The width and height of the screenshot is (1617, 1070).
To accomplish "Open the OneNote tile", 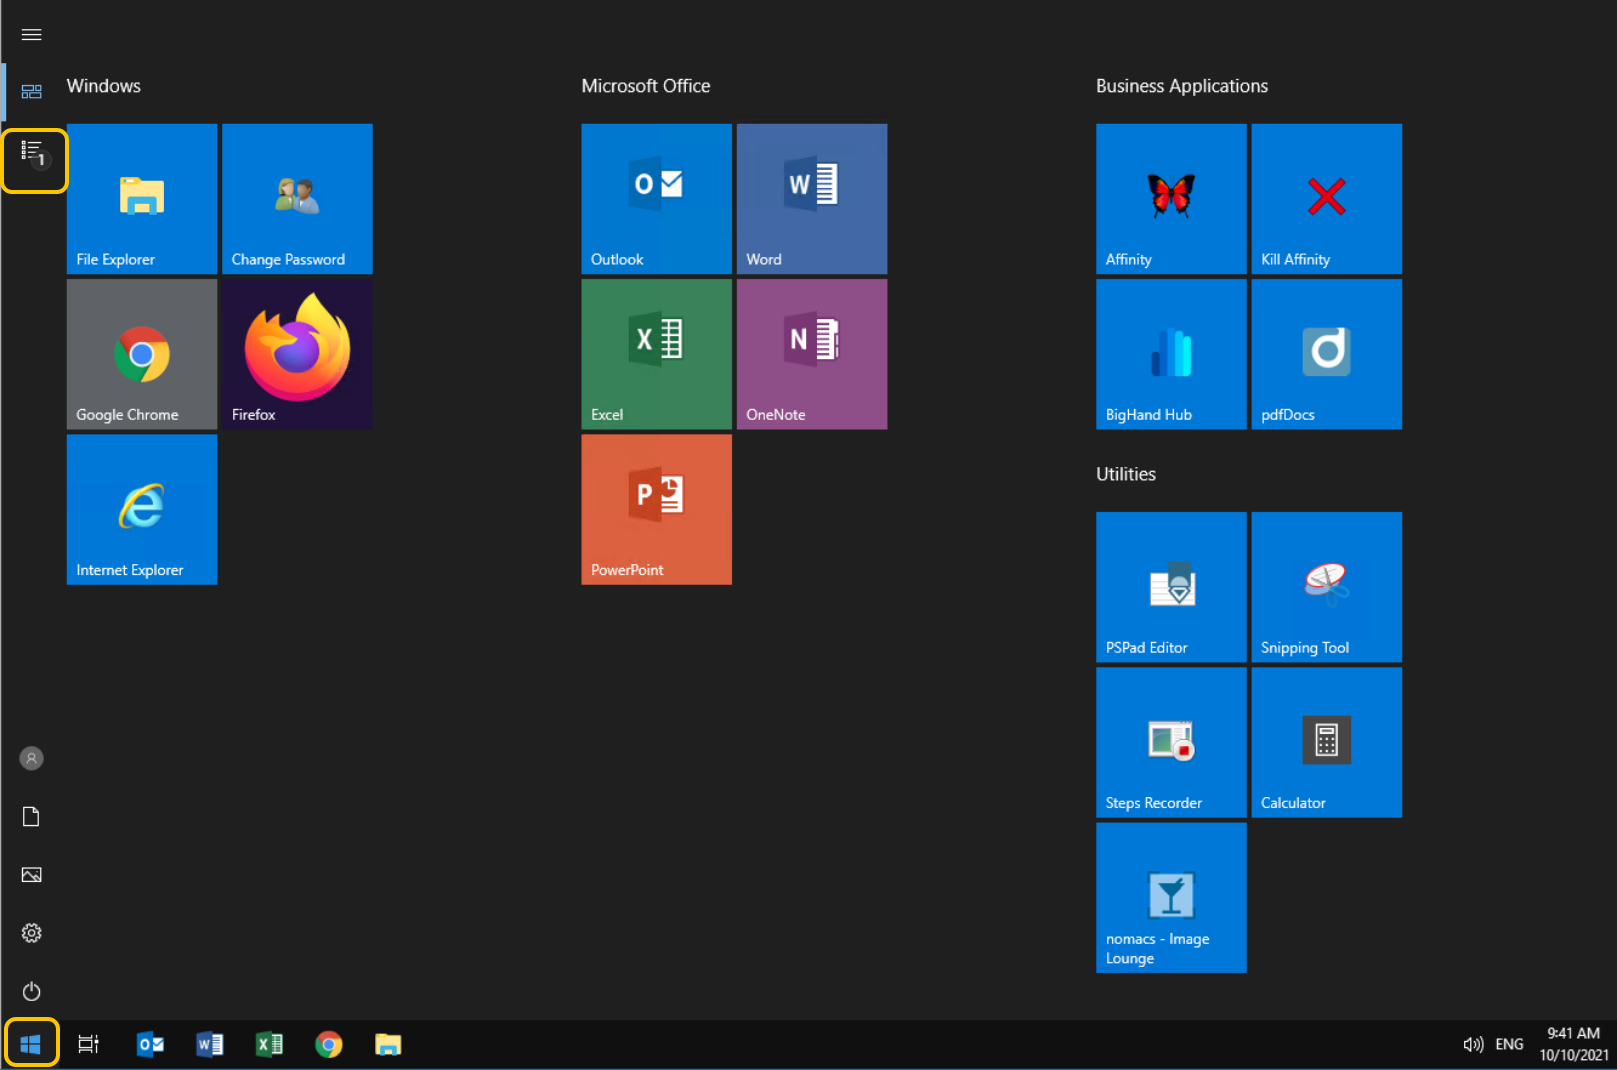I will point(811,354).
